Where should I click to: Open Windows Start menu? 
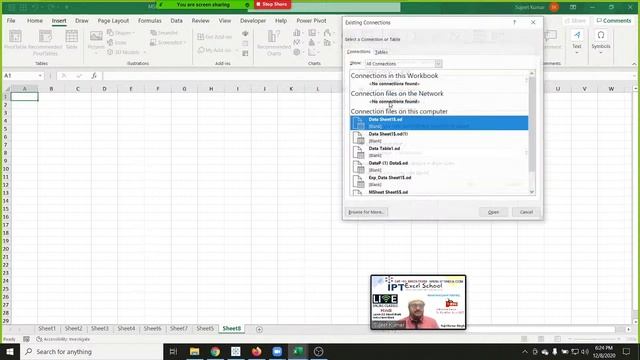[x=10, y=351]
